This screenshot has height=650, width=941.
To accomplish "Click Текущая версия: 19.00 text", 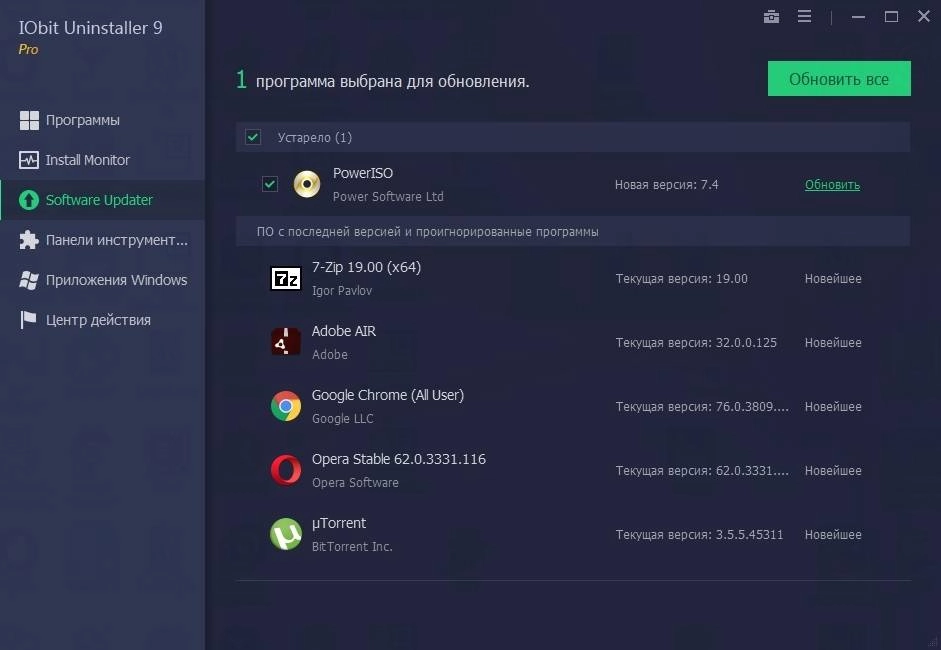I will coord(682,278).
